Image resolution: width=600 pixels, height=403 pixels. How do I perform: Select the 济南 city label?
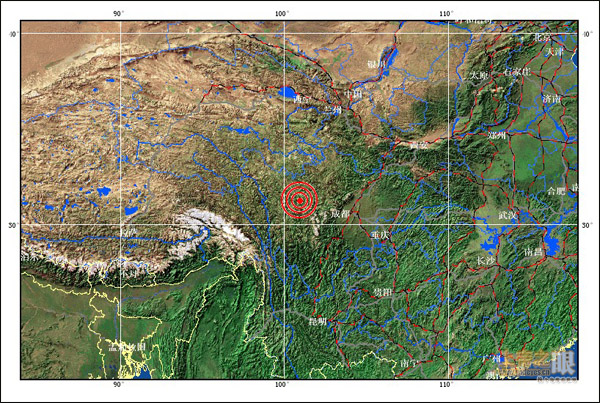tap(551, 99)
